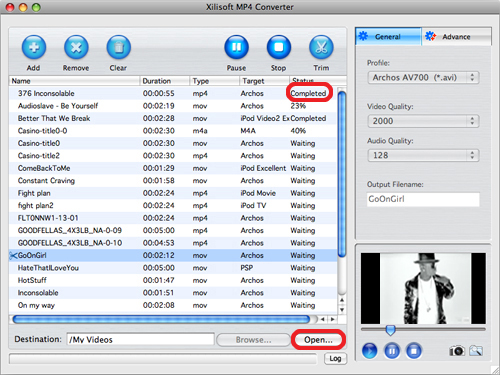Click the scroll up arrow of list
Screen dimensions: 500x375
pos(342,300)
